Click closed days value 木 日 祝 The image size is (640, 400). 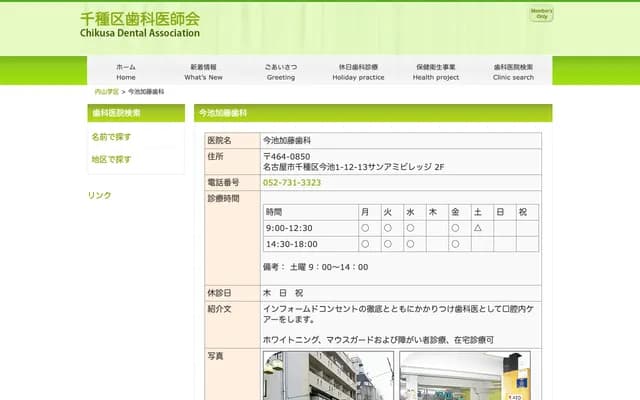coord(283,293)
